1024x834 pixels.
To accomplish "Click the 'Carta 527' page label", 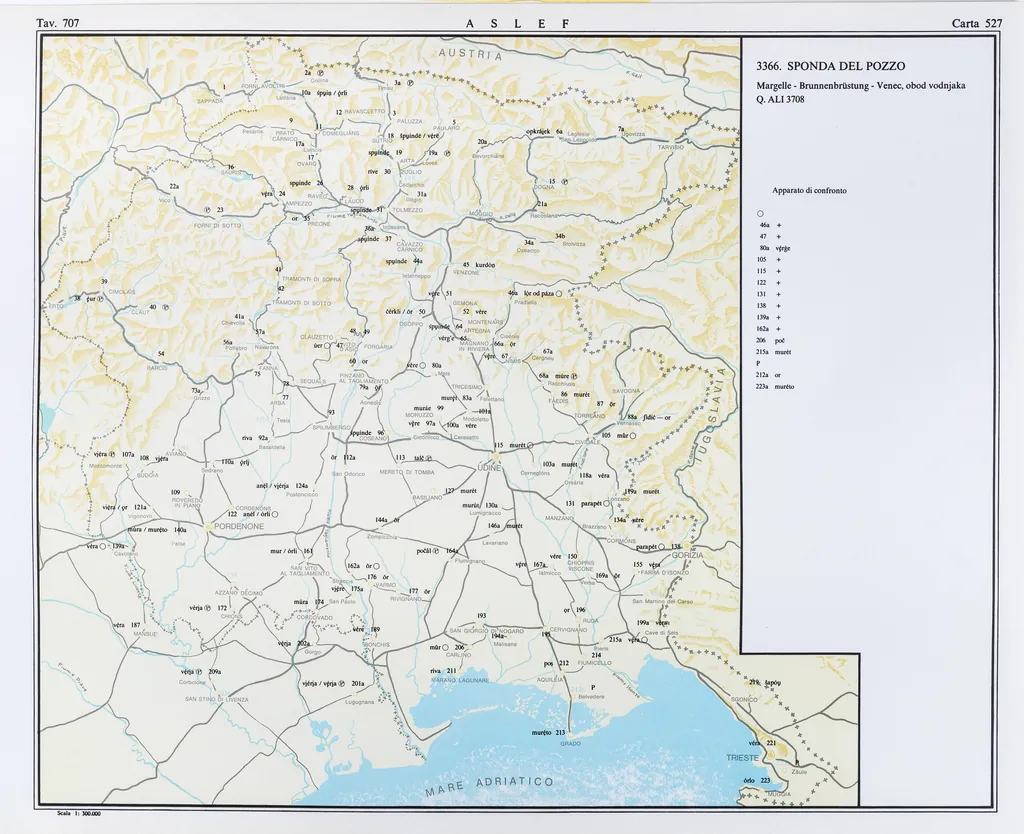I will click(978, 23).
